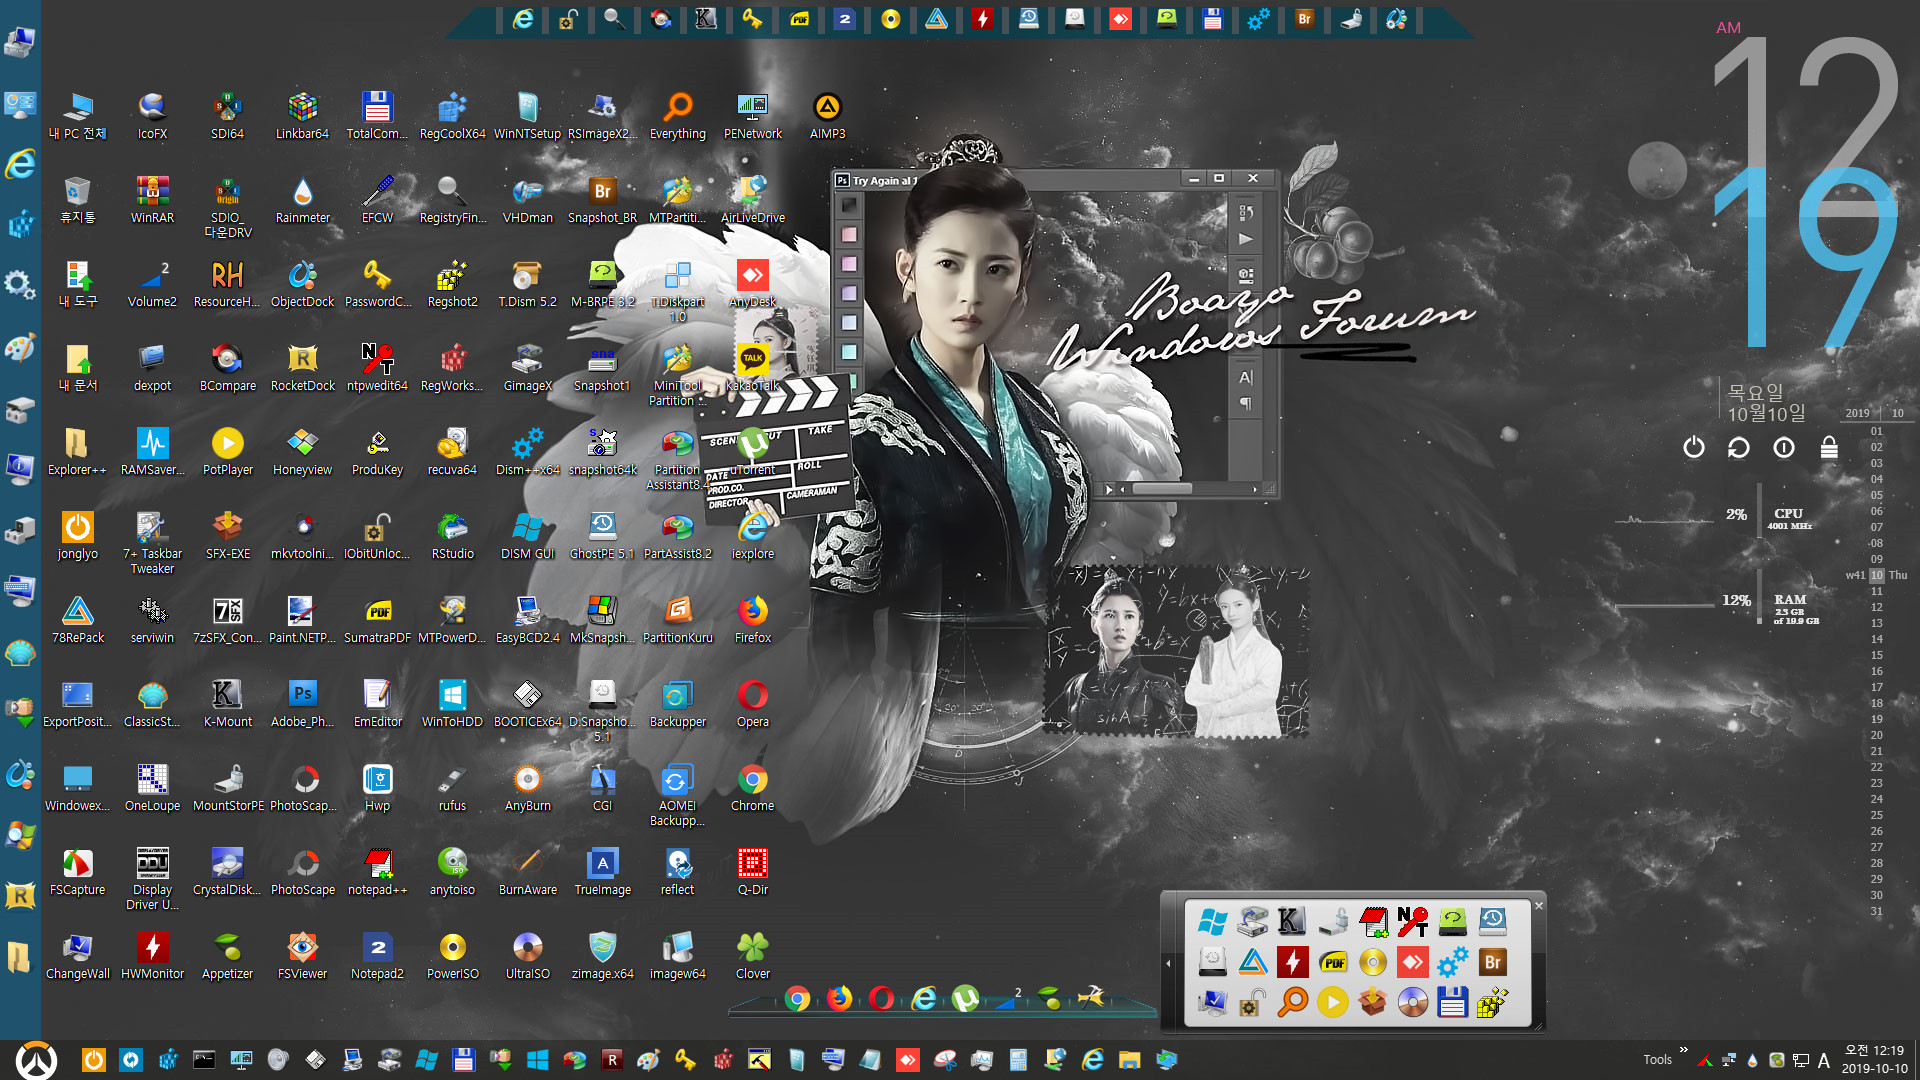Click the pink swatch in Photoshop mockup window
1920x1080 pixels.
click(x=849, y=234)
